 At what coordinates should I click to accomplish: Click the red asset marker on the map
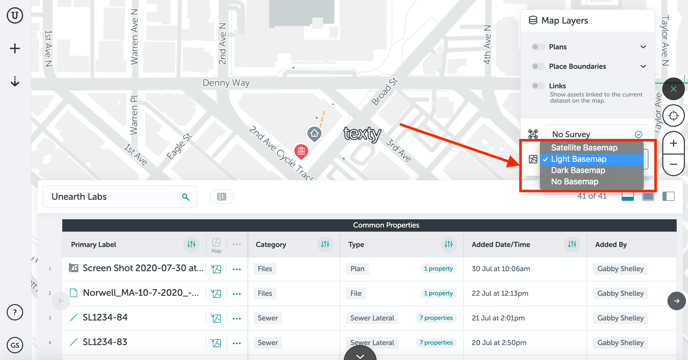tap(301, 151)
